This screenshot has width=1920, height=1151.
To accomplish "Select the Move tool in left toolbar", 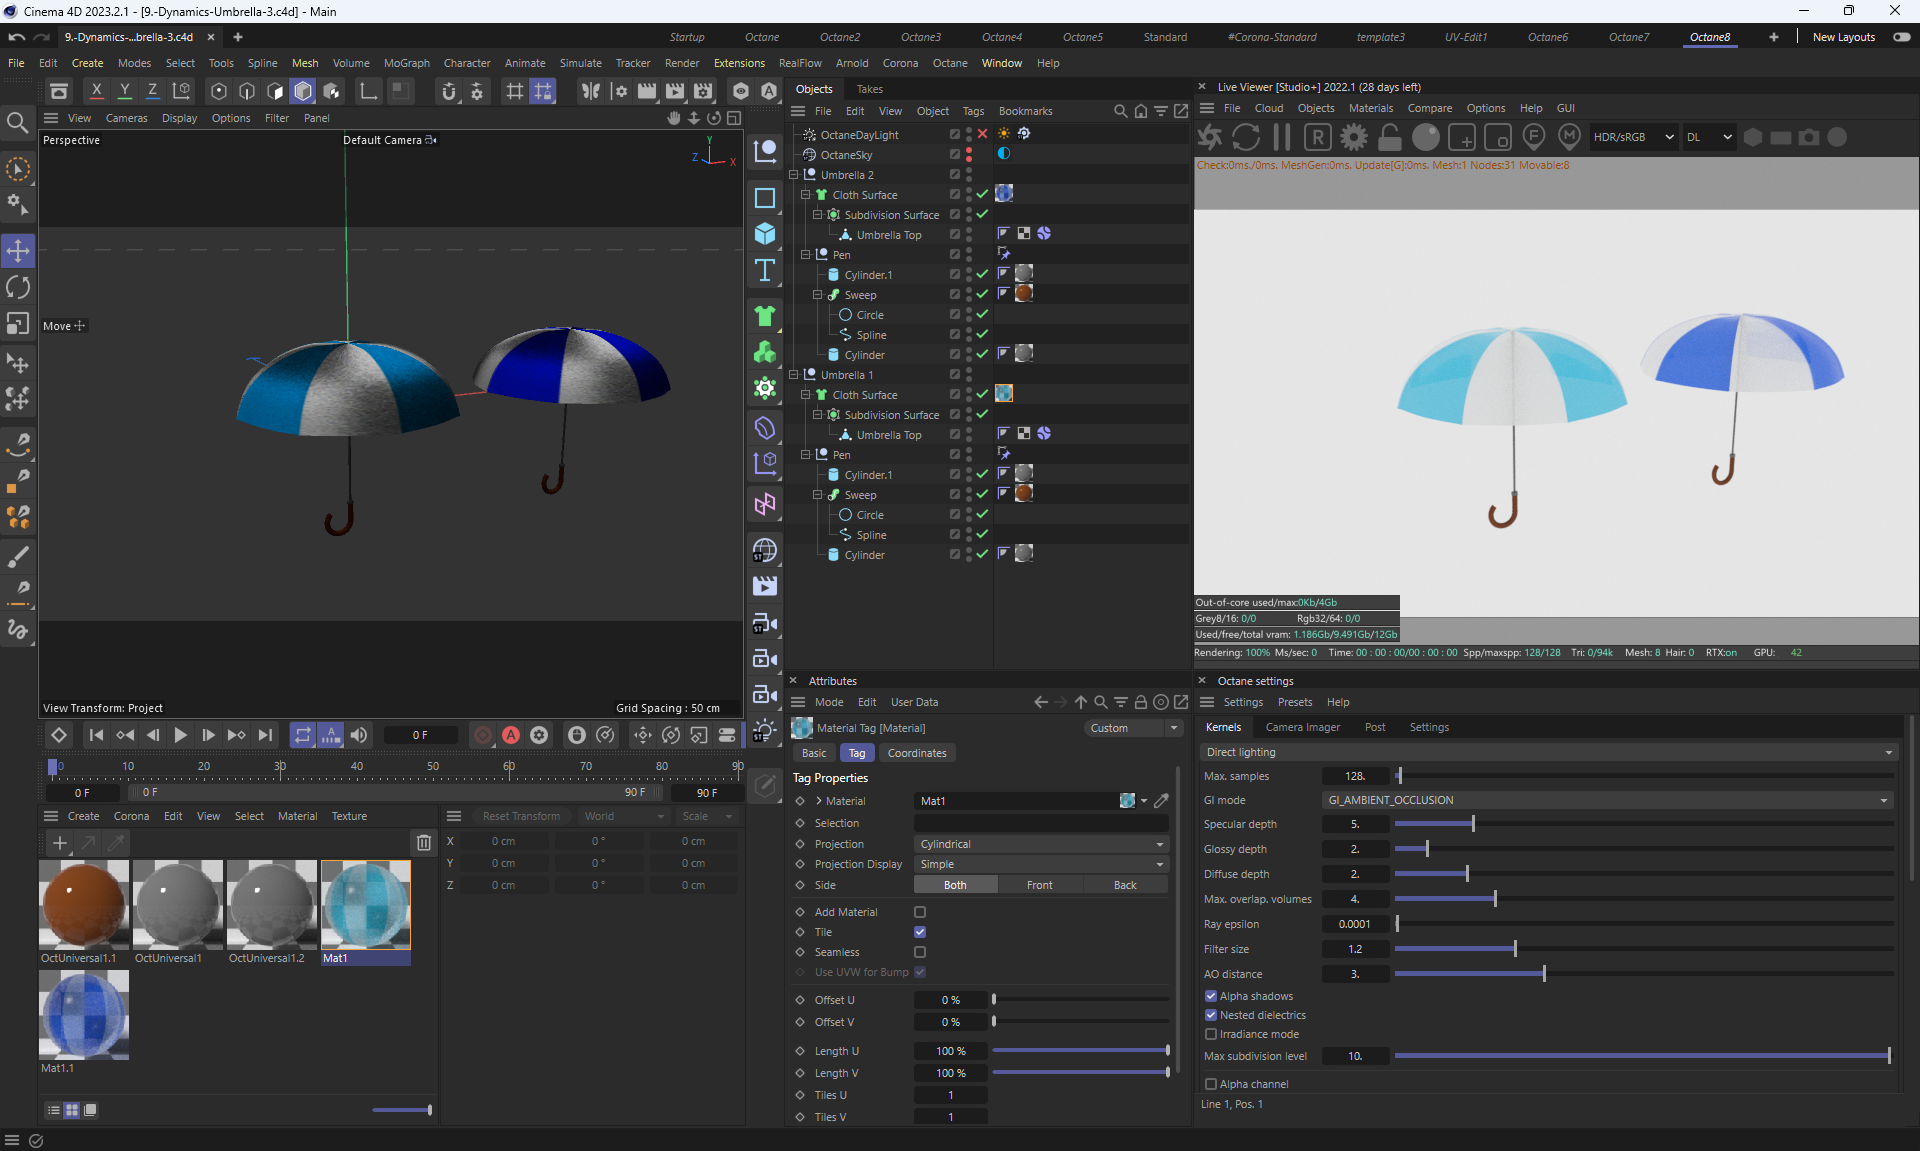I will [x=18, y=250].
